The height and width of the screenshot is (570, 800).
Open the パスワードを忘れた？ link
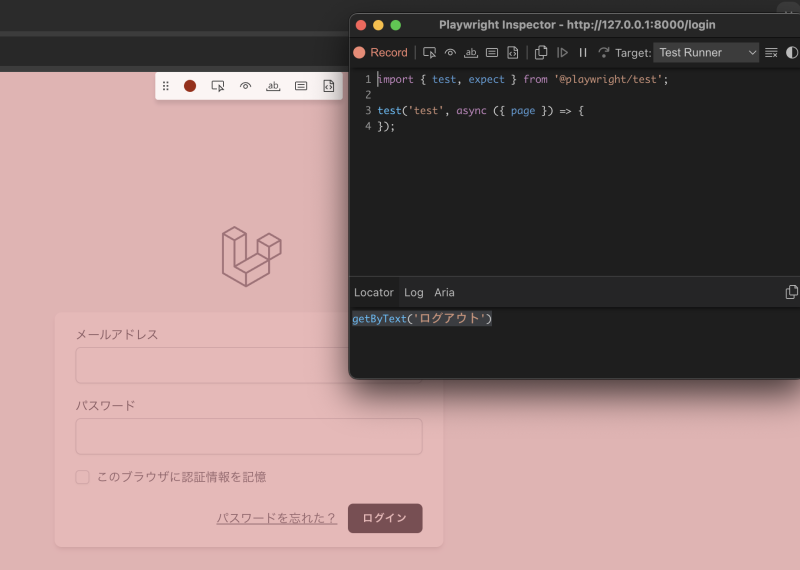tap(276, 518)
